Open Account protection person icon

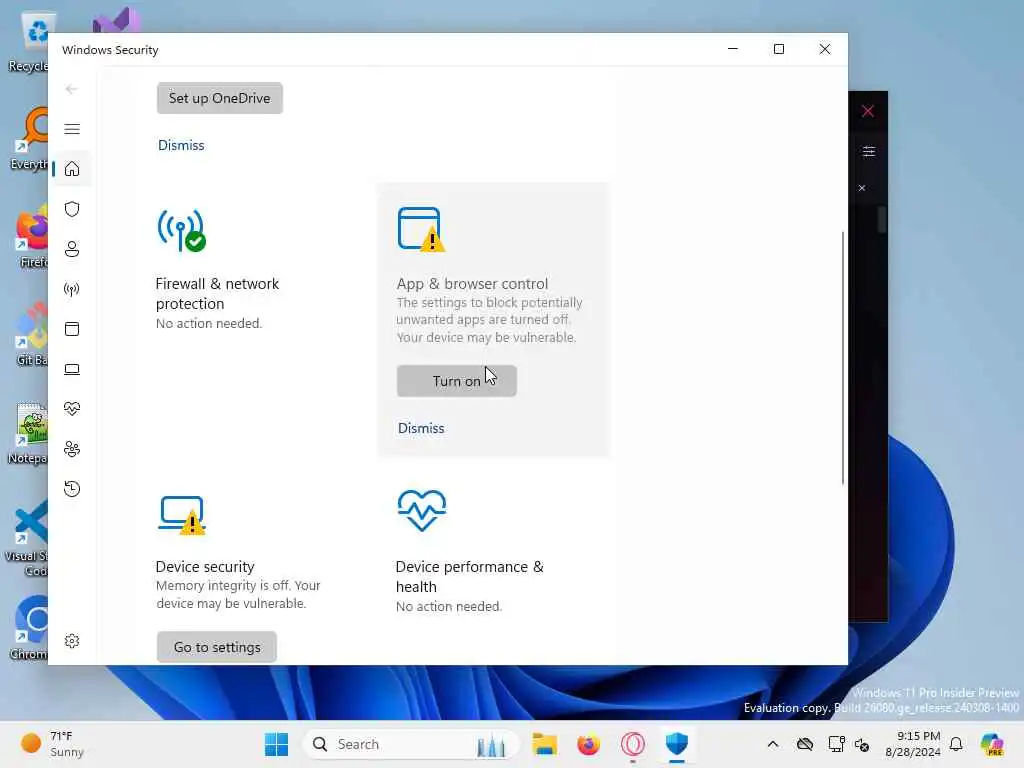72,249
